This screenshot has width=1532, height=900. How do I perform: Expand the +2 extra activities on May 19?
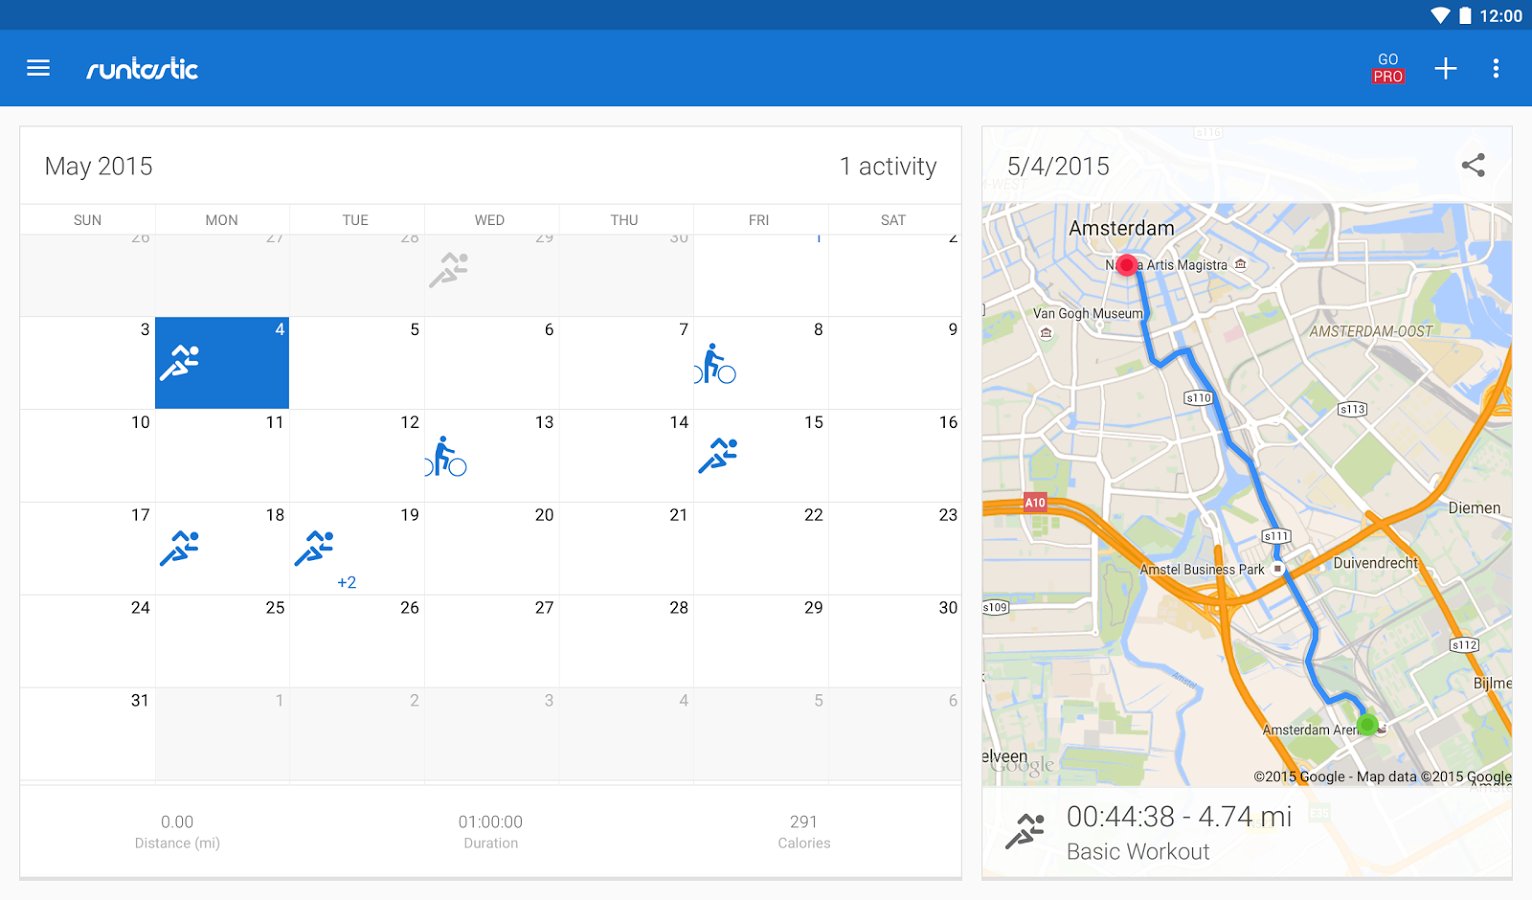click(x=346, y=582)
